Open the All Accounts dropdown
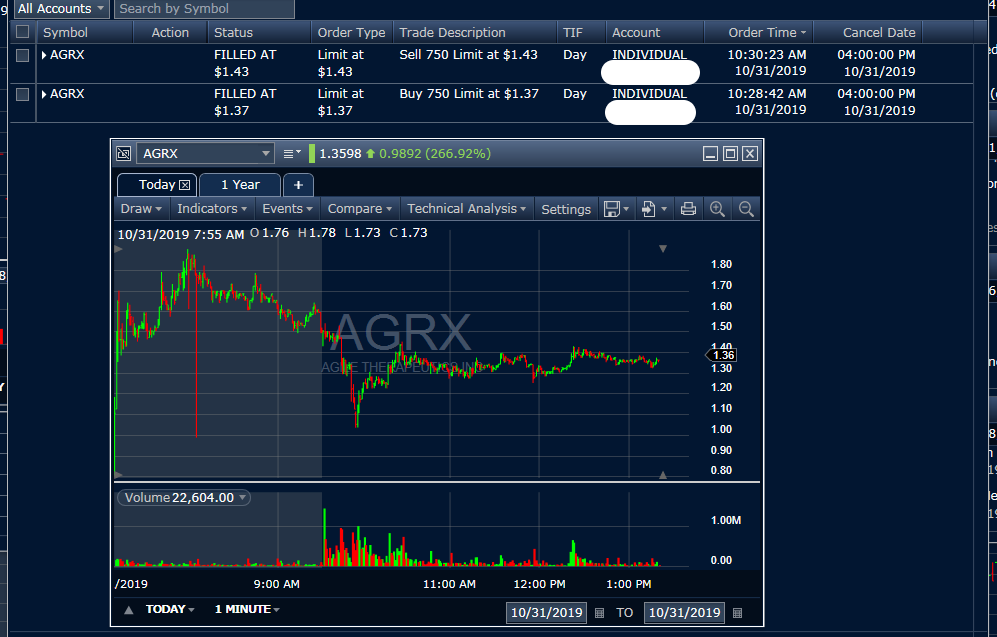 point(61,9)
